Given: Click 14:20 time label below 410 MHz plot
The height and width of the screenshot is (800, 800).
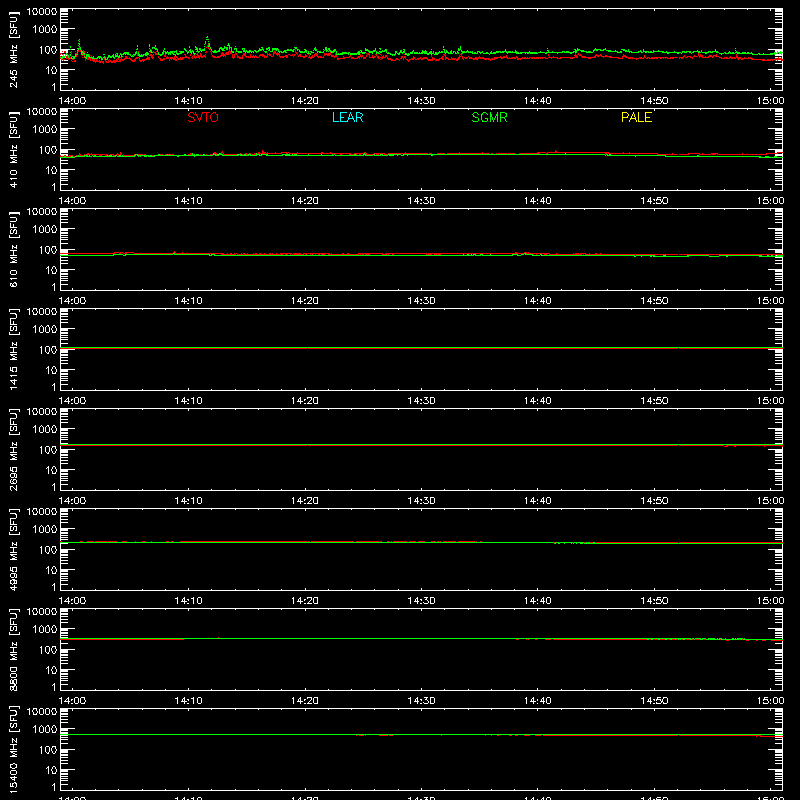Looking at the screenshot, I should point(305,201).
